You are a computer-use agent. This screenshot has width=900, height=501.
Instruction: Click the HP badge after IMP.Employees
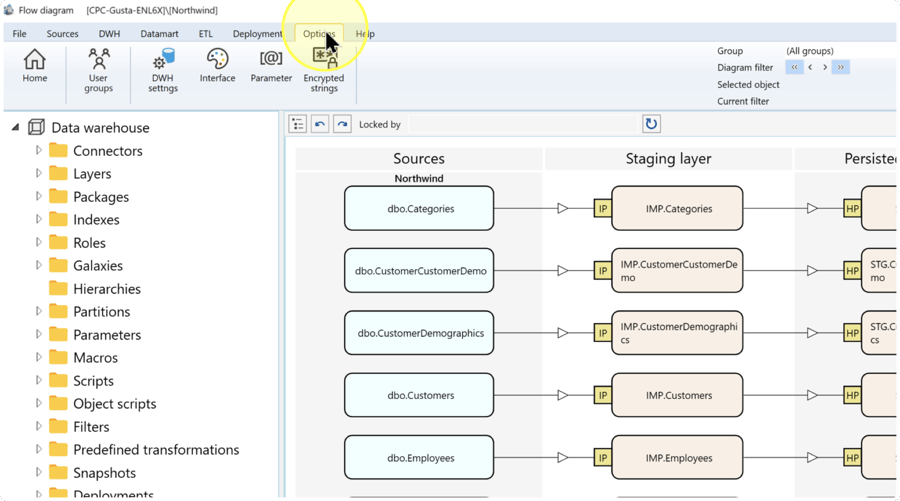point(852,457)
